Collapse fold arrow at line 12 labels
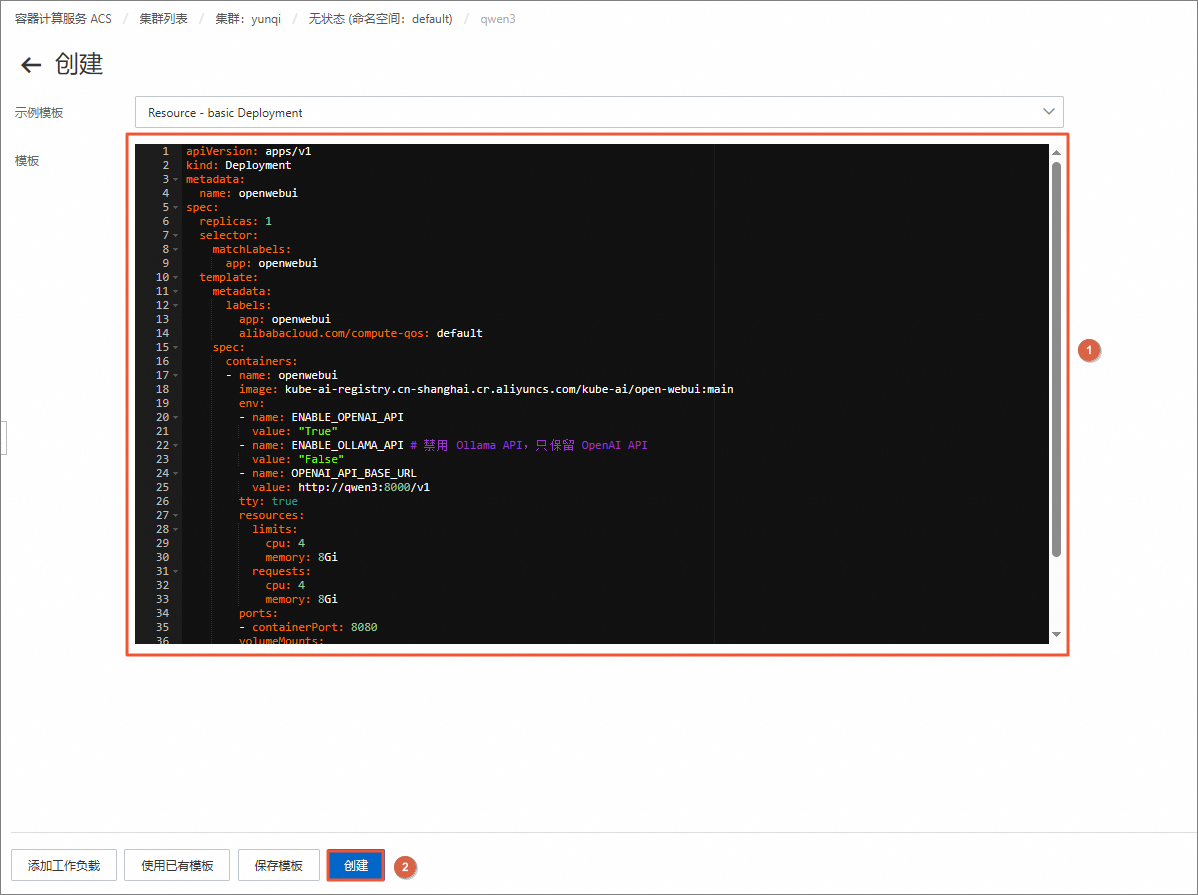Viewport: 1198px width, 895px height. [176, 306]
